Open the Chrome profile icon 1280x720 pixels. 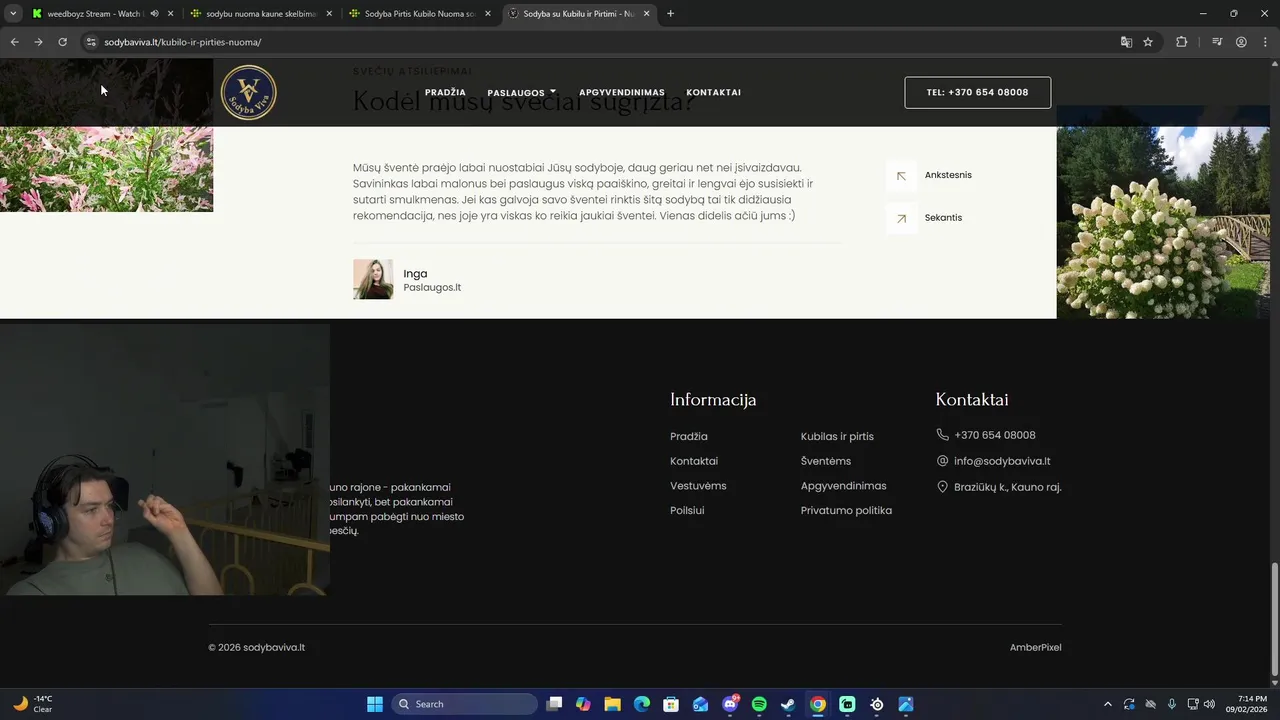coord(1241,42)
